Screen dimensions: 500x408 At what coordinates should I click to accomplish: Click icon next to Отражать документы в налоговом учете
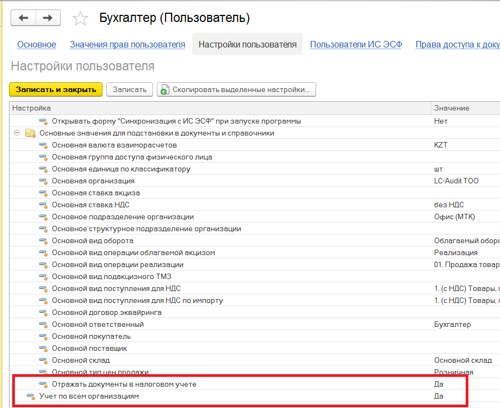point(43,384)
